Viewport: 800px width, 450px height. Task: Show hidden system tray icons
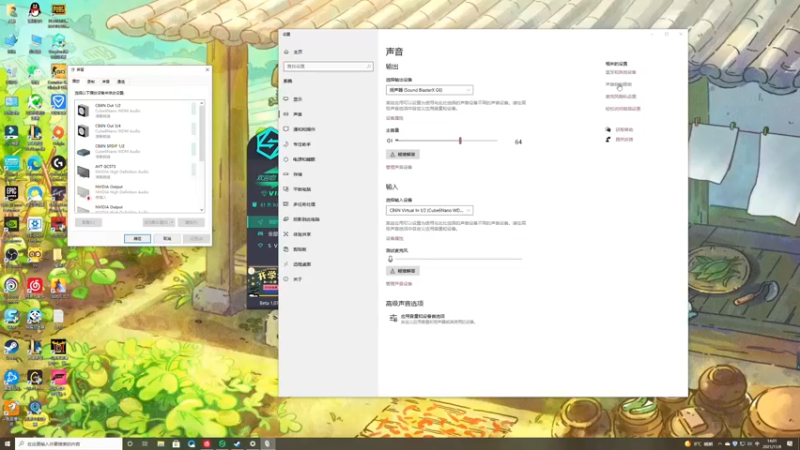tap(720, 444)
